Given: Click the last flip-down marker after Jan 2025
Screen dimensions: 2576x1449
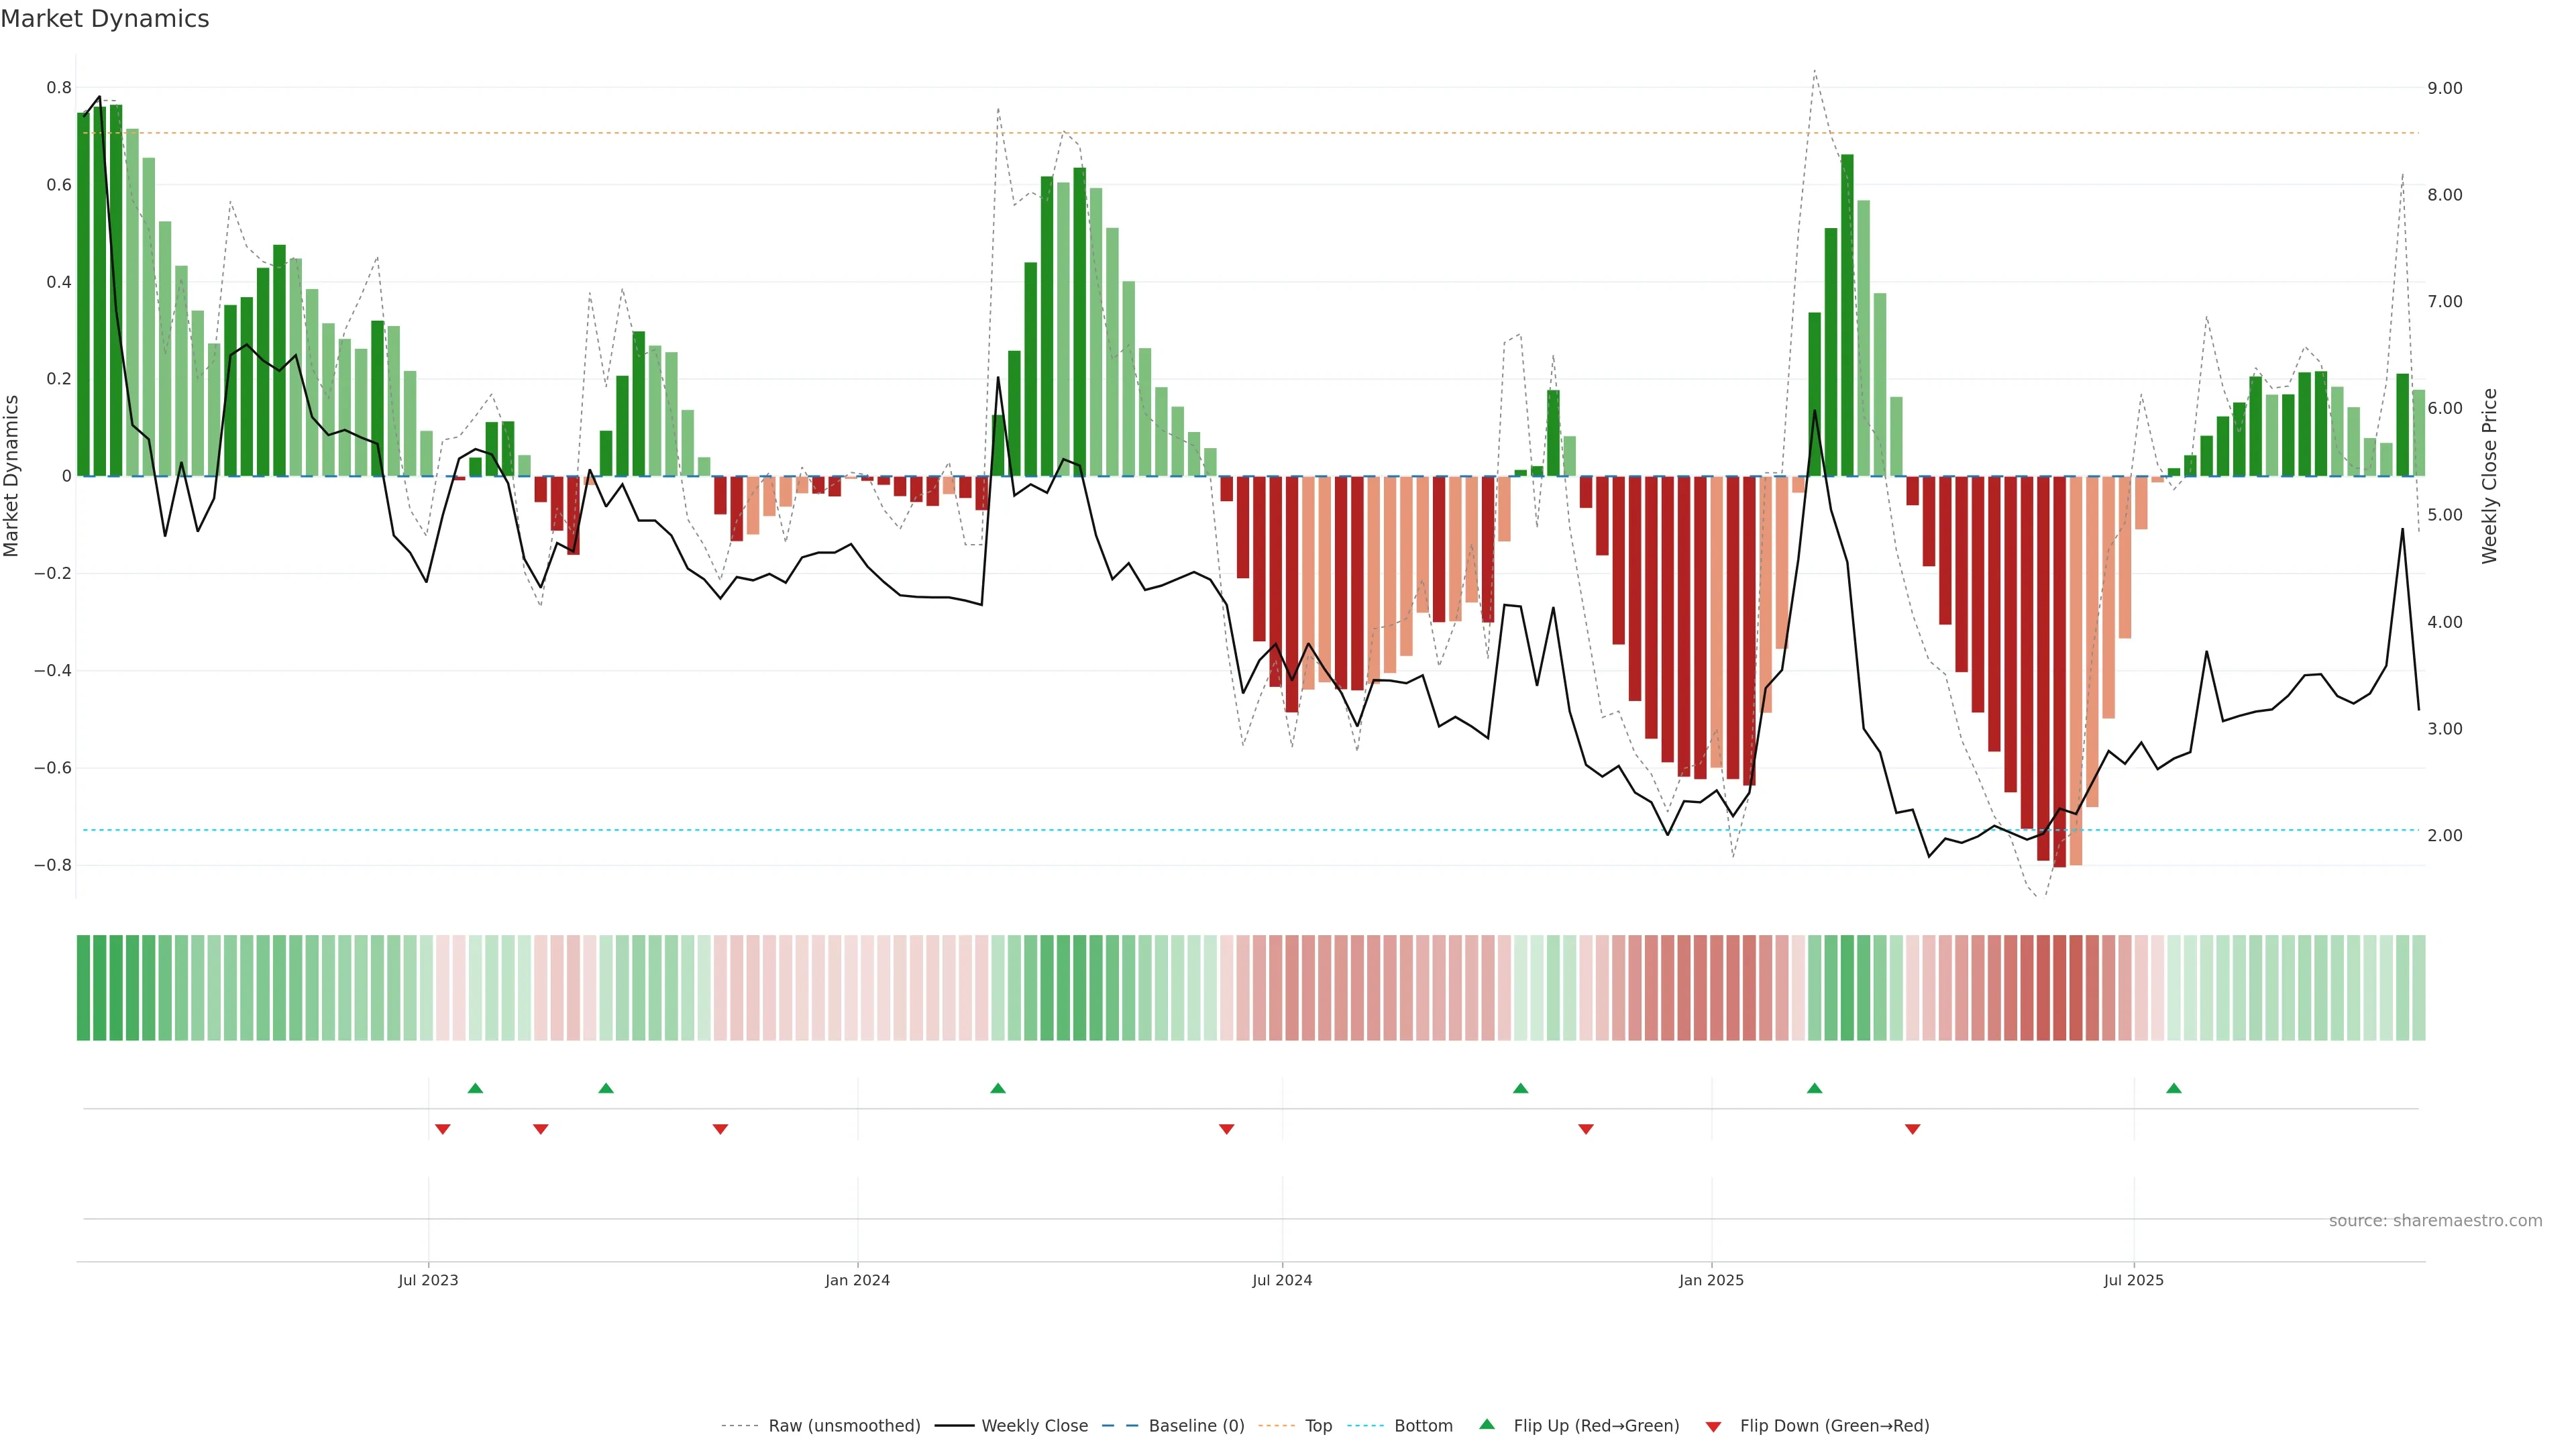Looking at the screenshot, I should [1913, 1129].
